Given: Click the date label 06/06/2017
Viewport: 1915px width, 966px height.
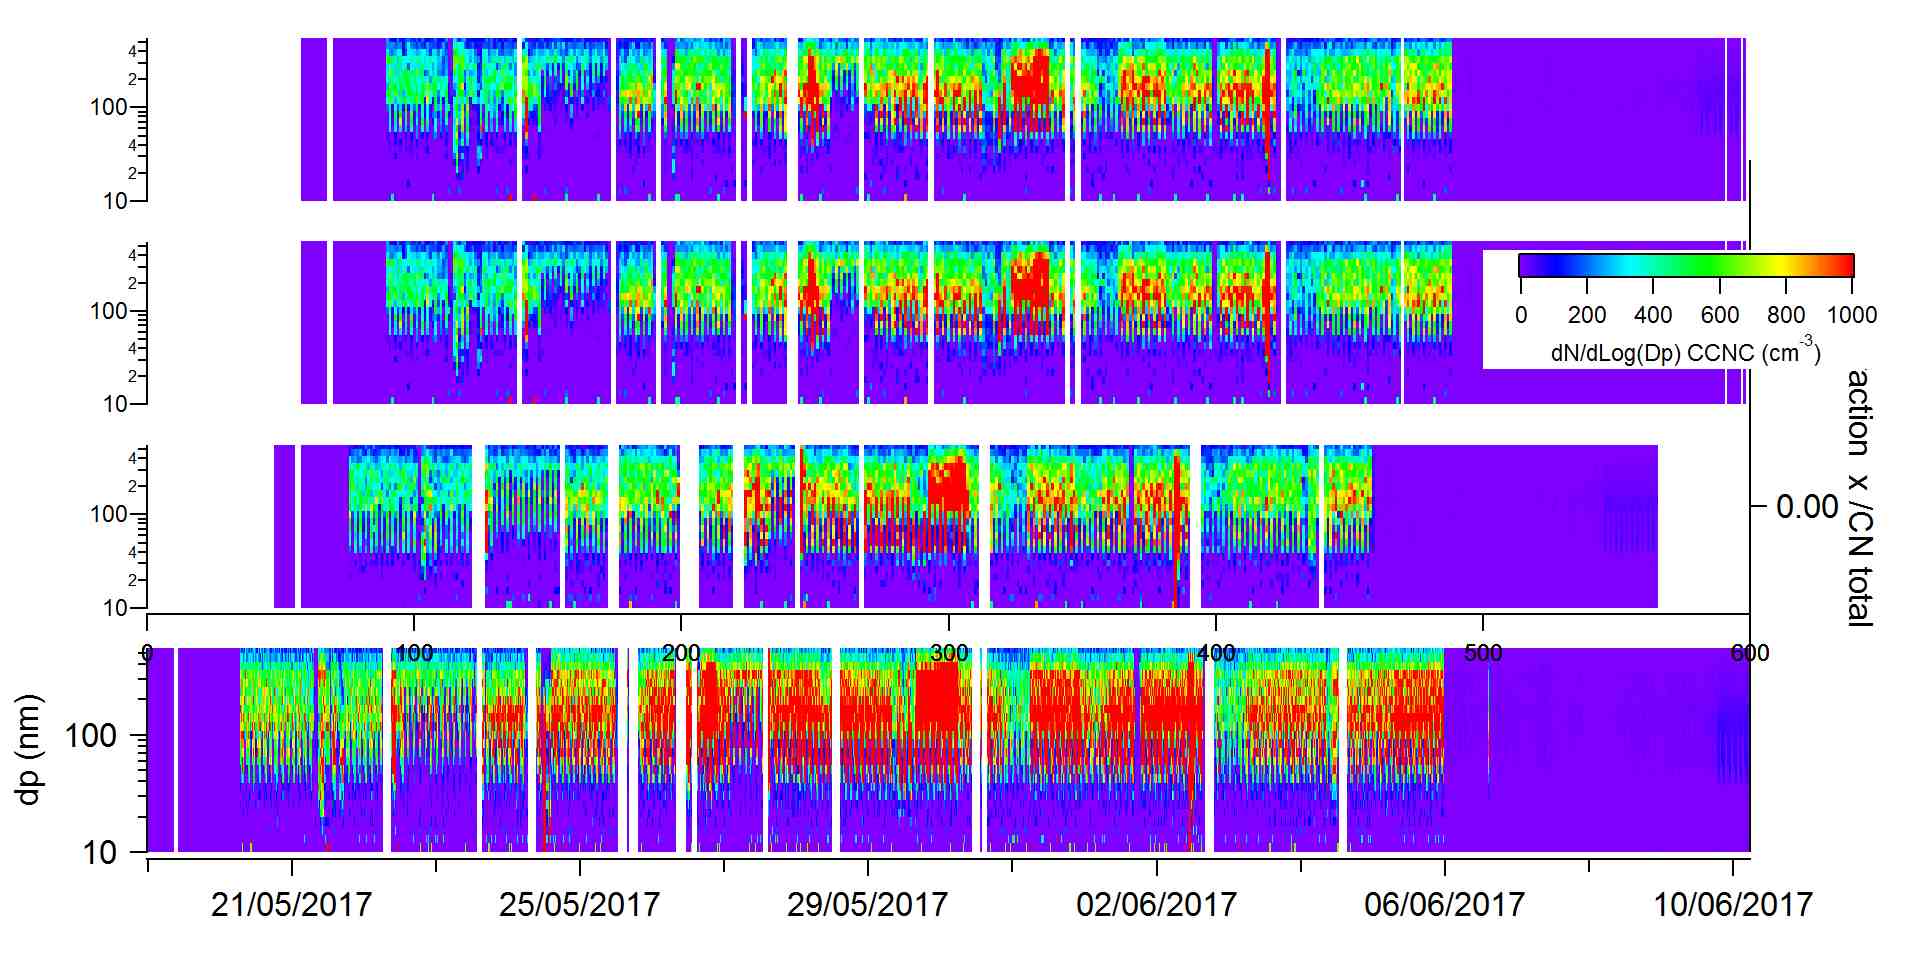Looking at the screenshot, I should pyautogui.click(x=1444, y=905).
